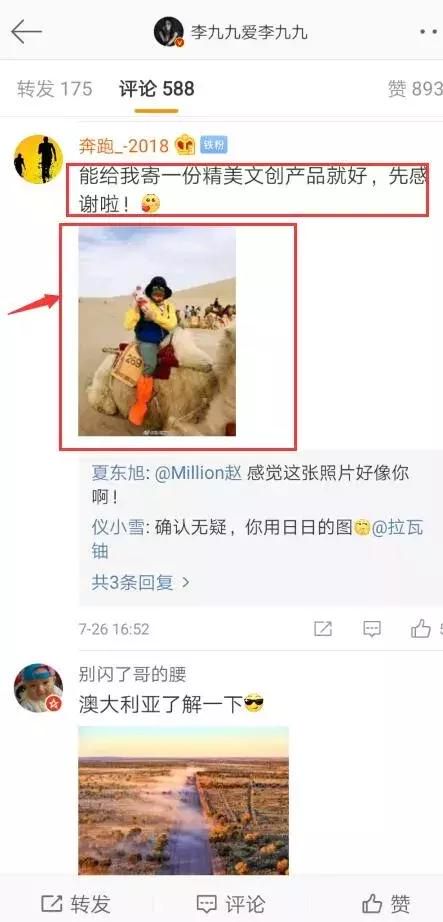This screenshot has height=922, width=443.
Task: Switch to the 赞 tab
Action: click(415, 89)
